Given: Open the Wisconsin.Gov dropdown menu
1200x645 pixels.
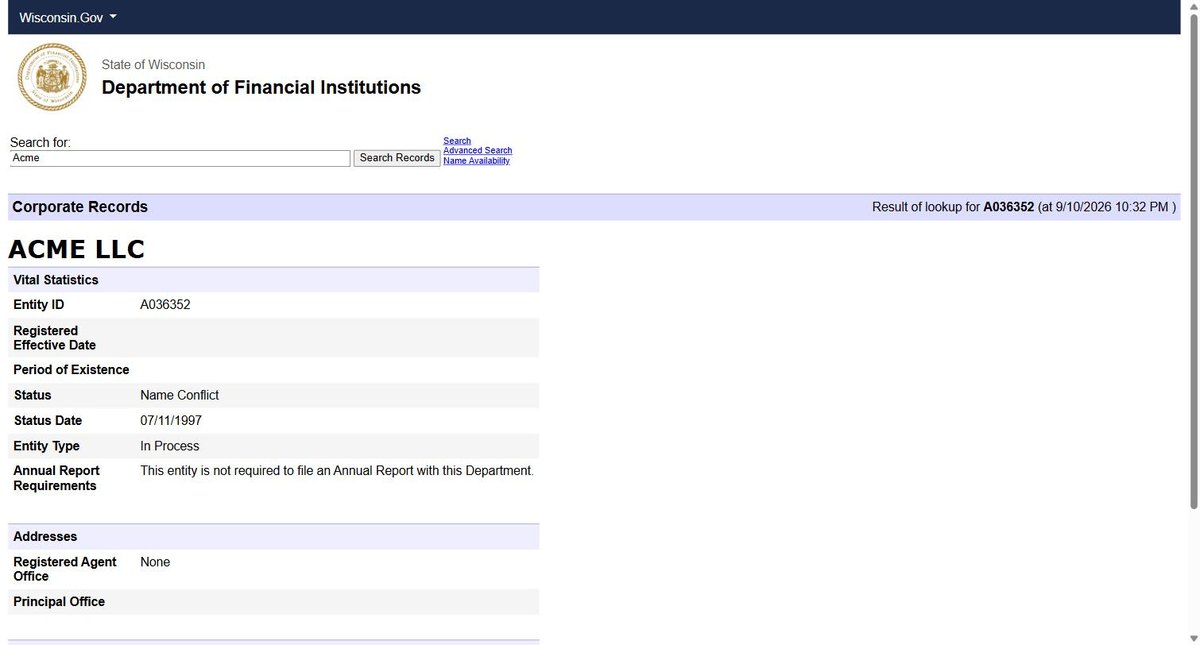Looking at the screenshot, I should tap(68, 18).
